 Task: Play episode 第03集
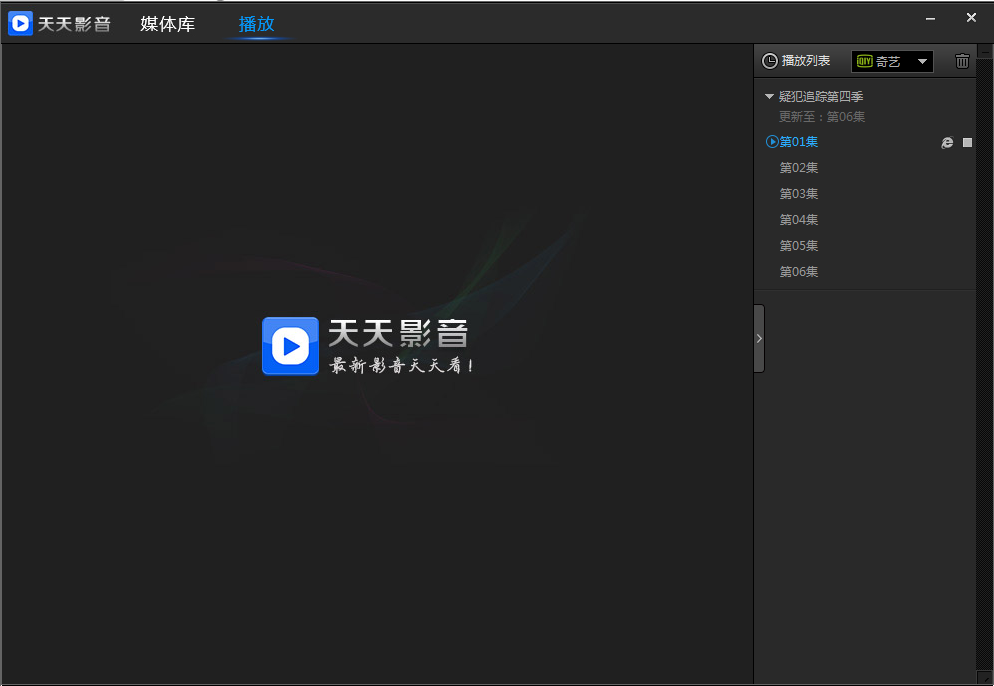tap(799, 194)
